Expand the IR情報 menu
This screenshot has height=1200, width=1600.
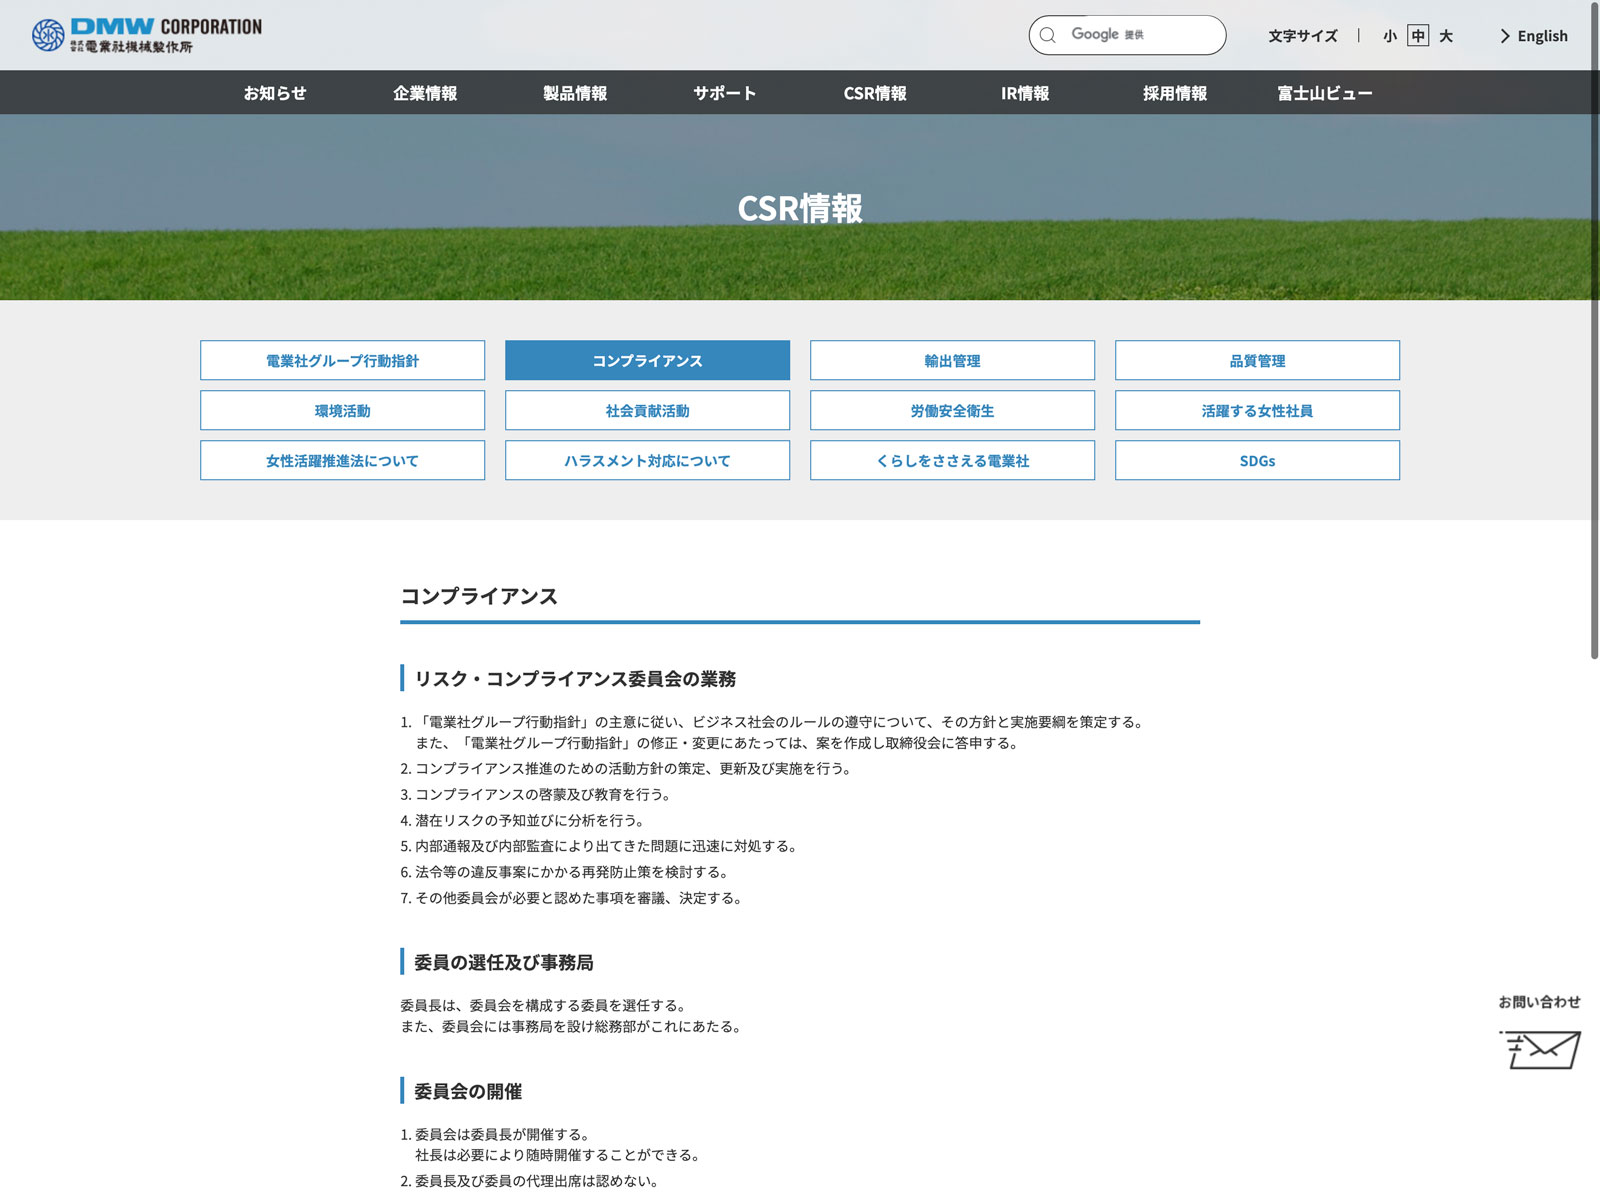point(1025,93)
